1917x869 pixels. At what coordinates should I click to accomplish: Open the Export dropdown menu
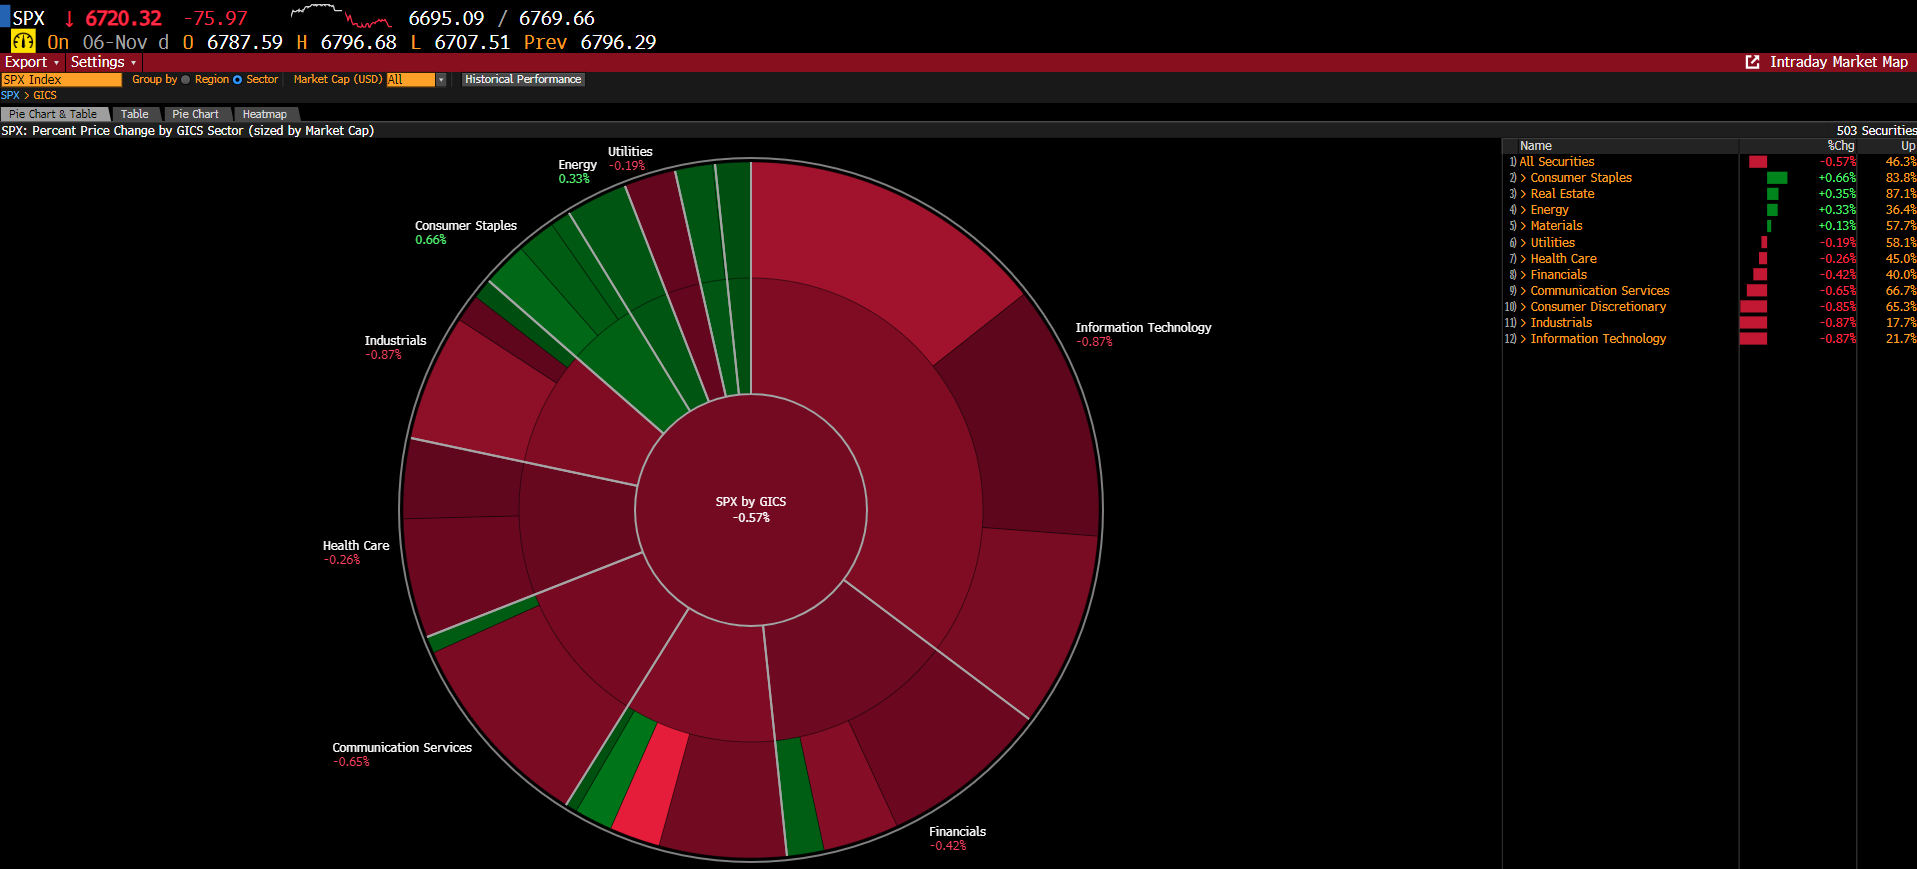(32, 62)
